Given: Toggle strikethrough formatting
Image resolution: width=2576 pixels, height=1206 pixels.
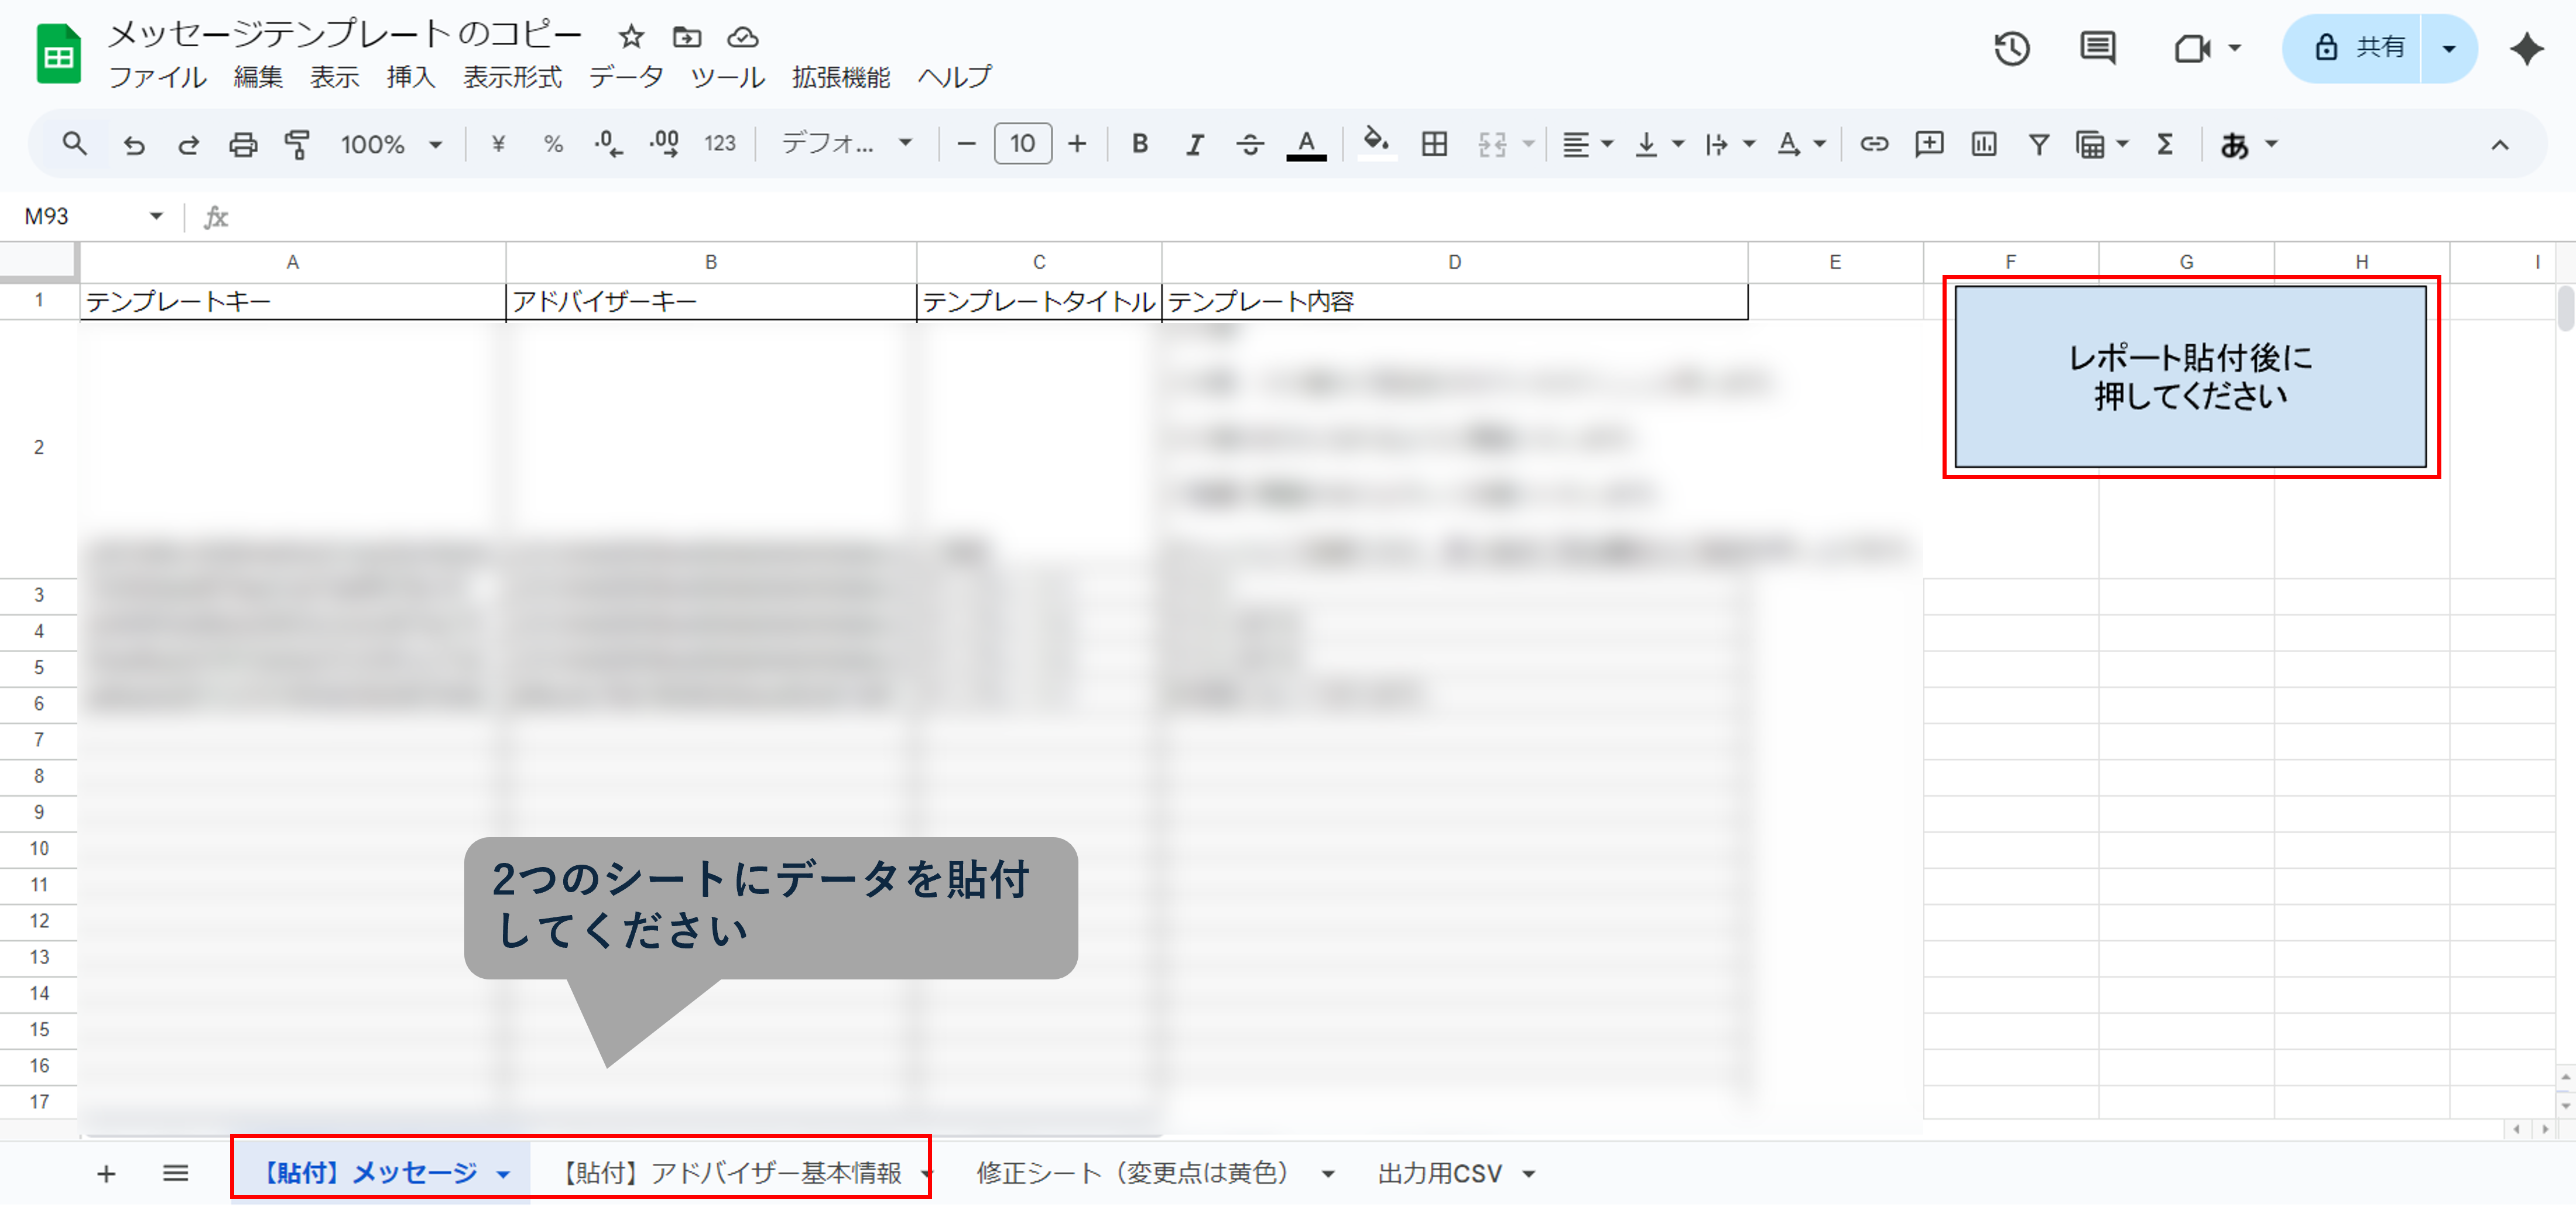Looking at the screenshot, I should point(1250,143).
